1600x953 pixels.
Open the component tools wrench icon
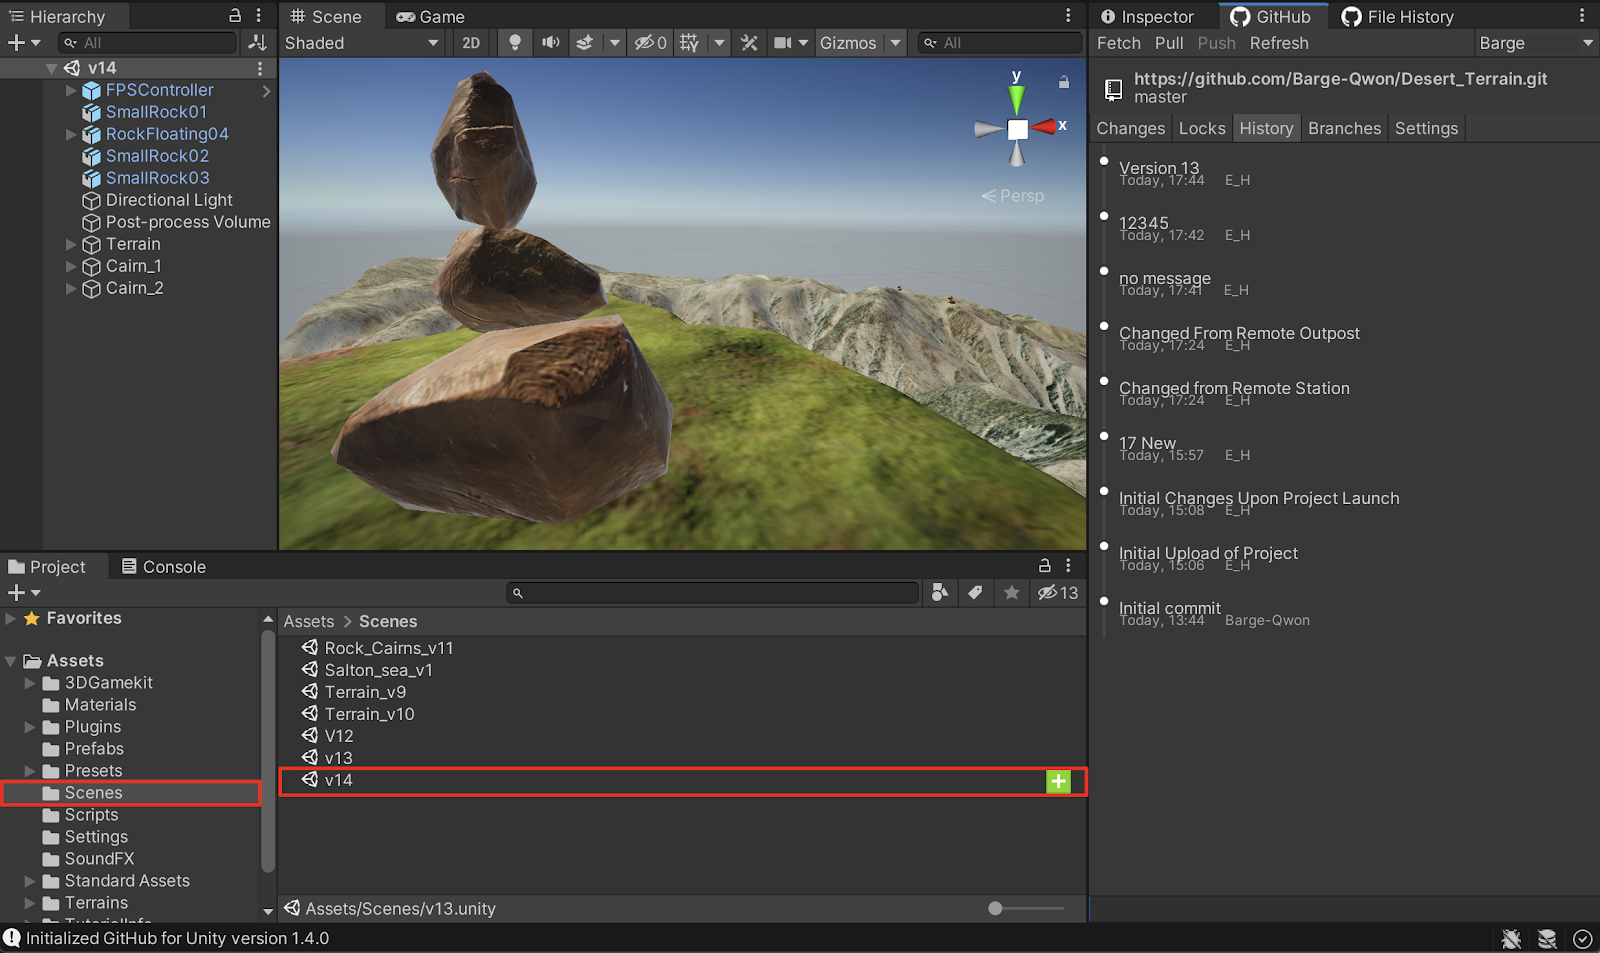tap(749, 43)
